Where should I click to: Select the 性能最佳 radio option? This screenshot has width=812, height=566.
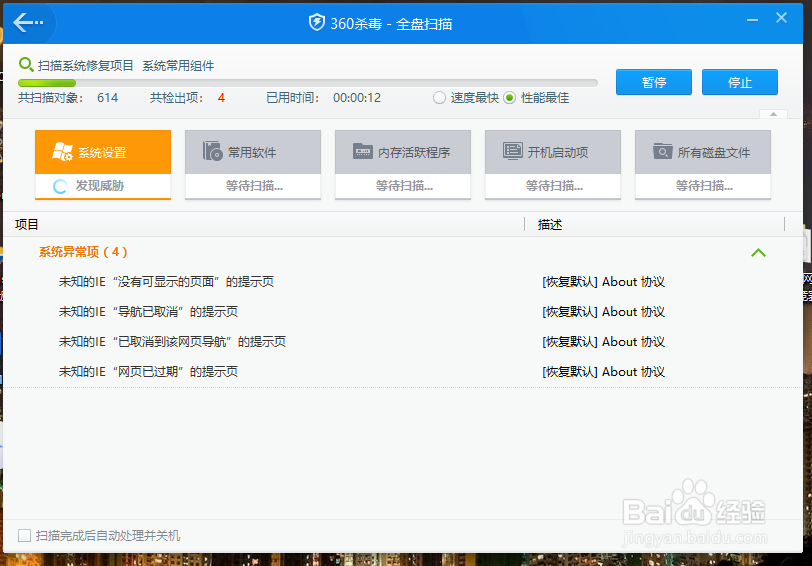[510, 97]
